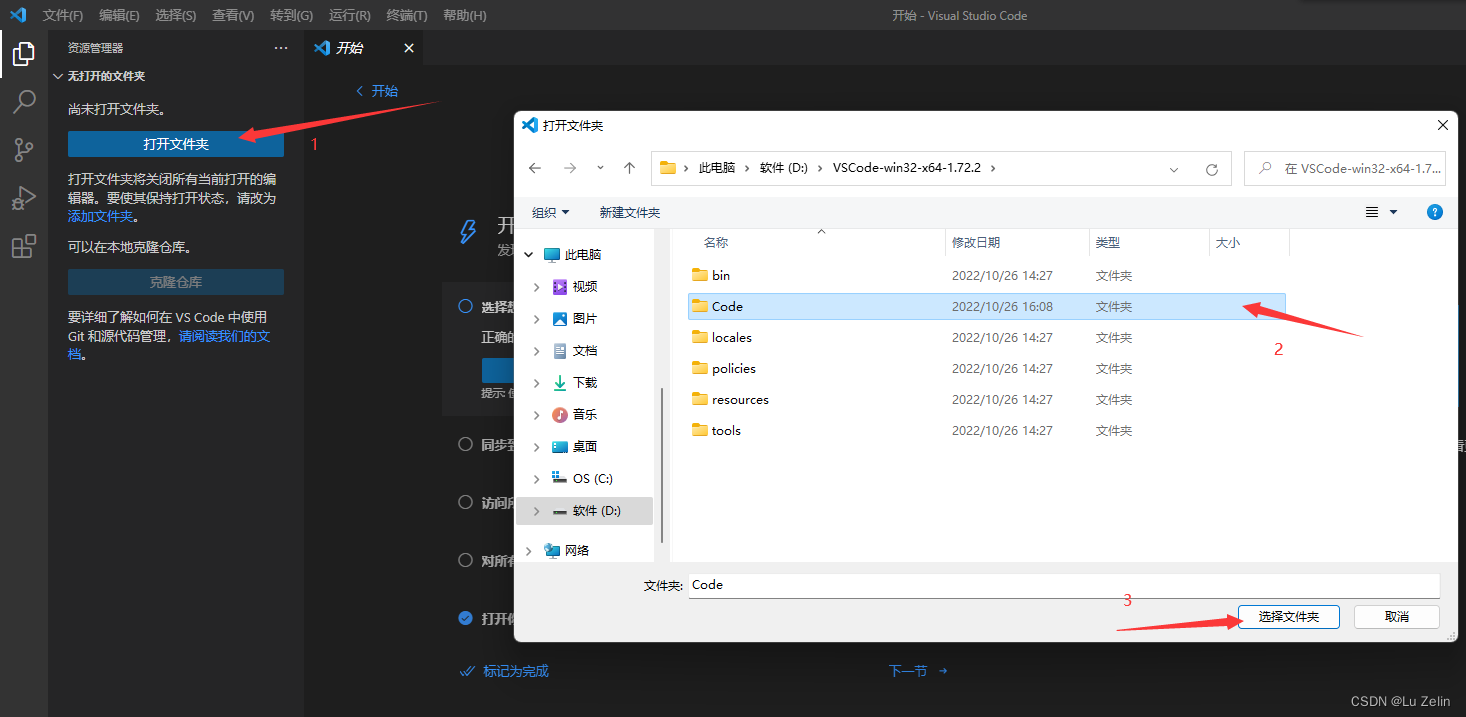
Task: Select the first walkthrough step radio
Action: pyautogui.click(x=465, y=306)
